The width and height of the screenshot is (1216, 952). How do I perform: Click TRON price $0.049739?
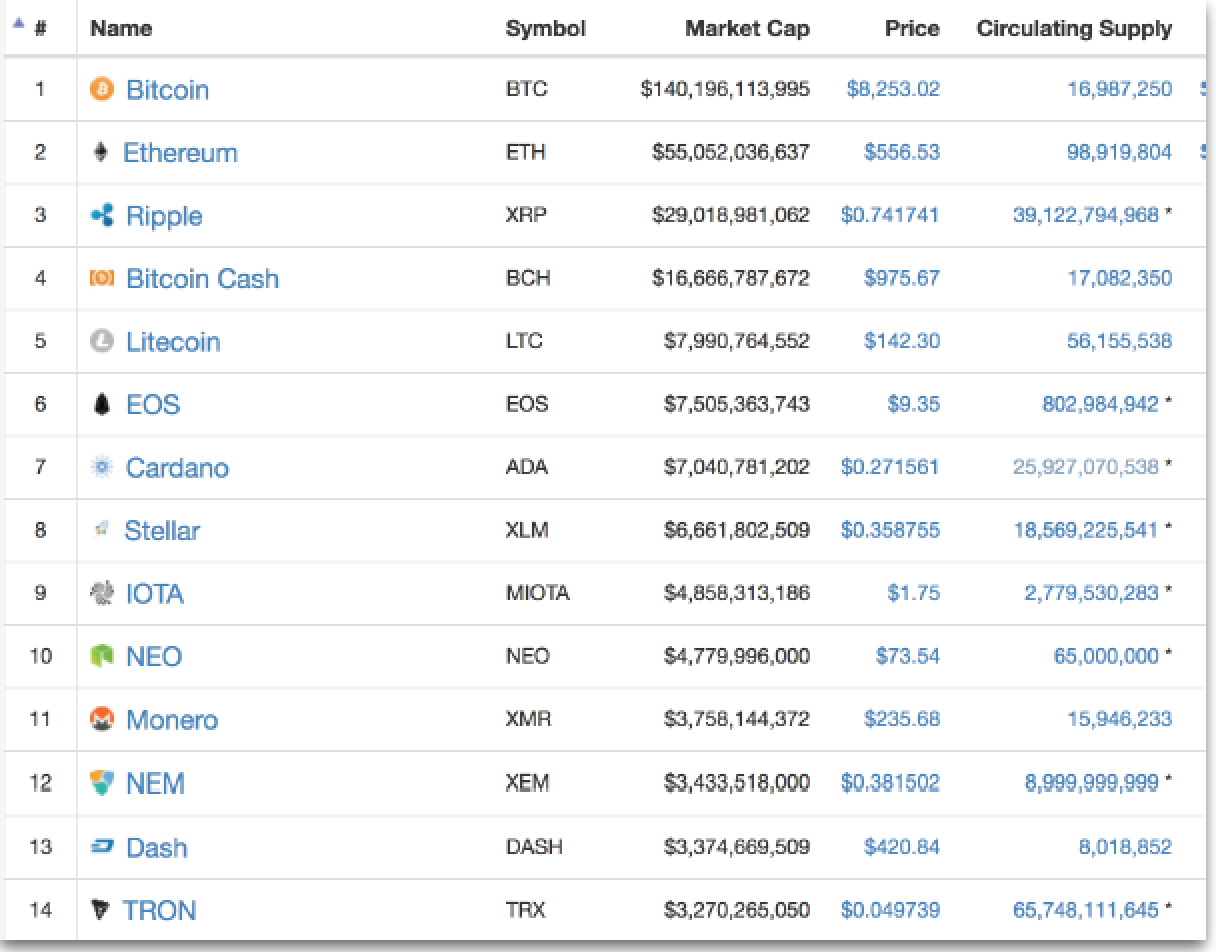pos(890,910)
